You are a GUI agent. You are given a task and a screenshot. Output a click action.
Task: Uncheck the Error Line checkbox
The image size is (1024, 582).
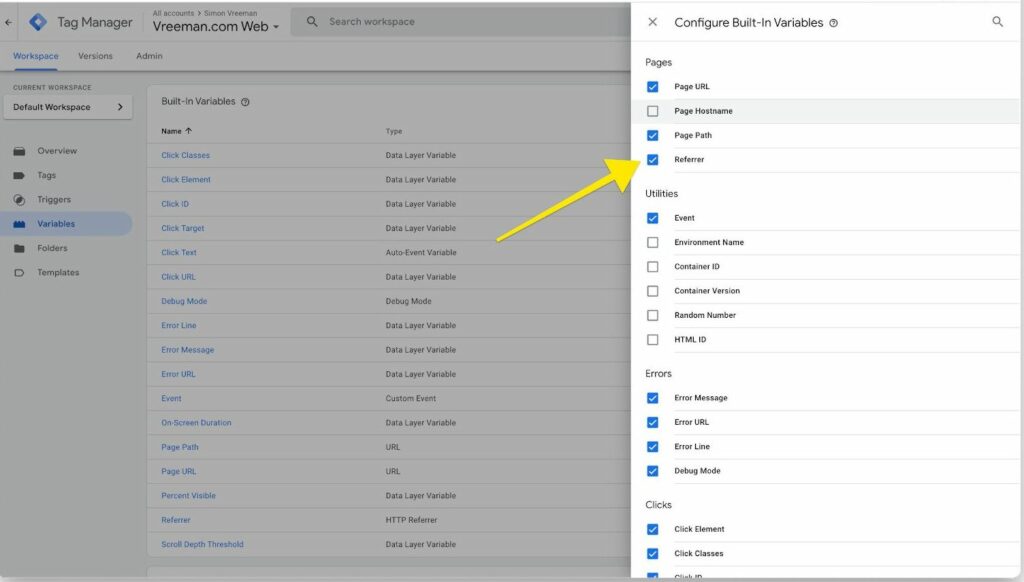point(652,447)
